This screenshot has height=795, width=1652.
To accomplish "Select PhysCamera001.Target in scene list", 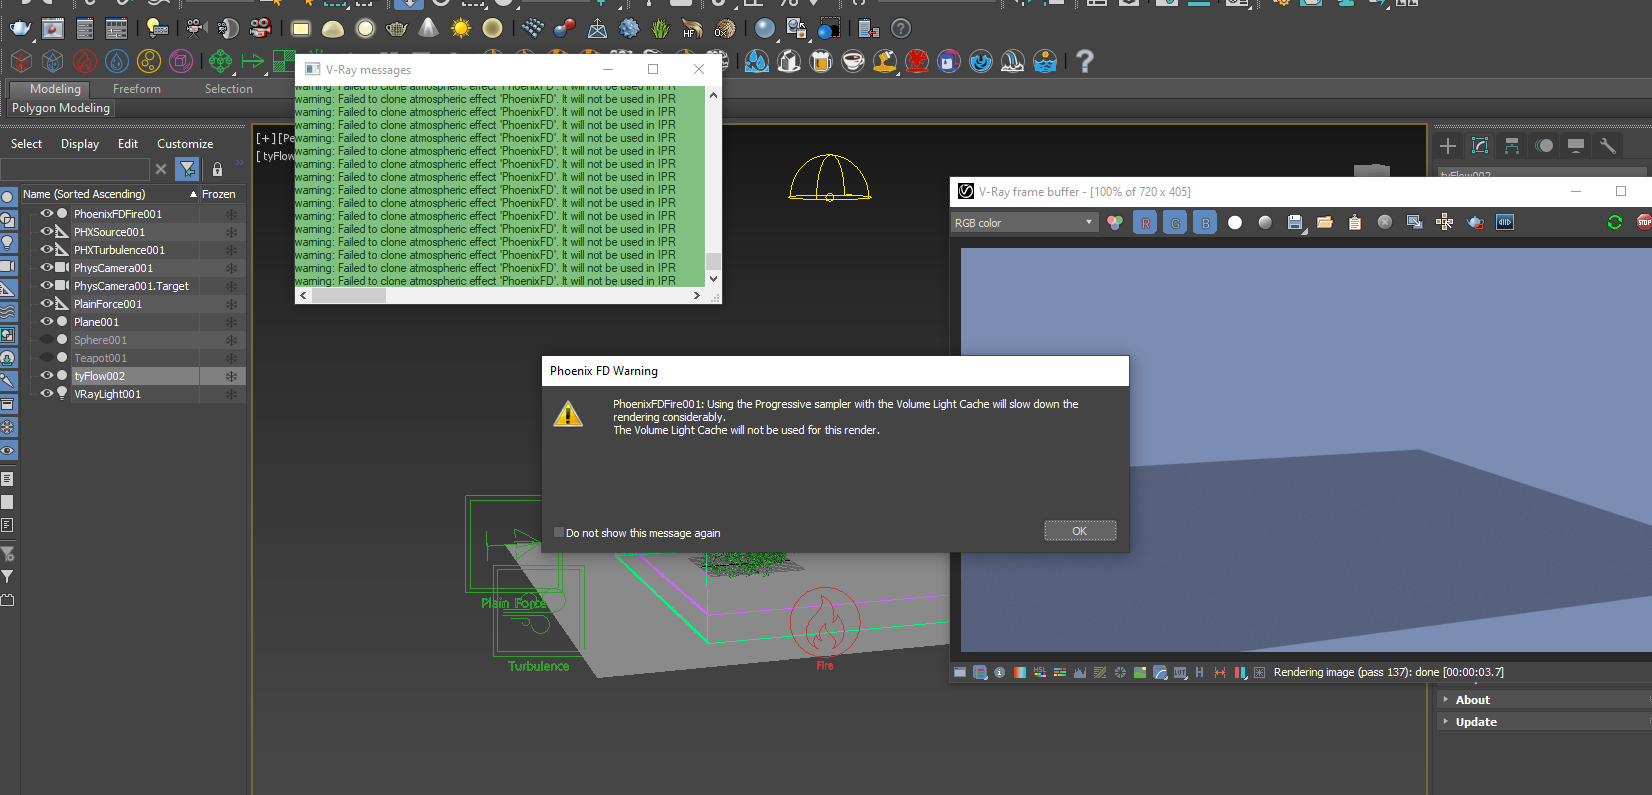I will click(x=131, y=286).
